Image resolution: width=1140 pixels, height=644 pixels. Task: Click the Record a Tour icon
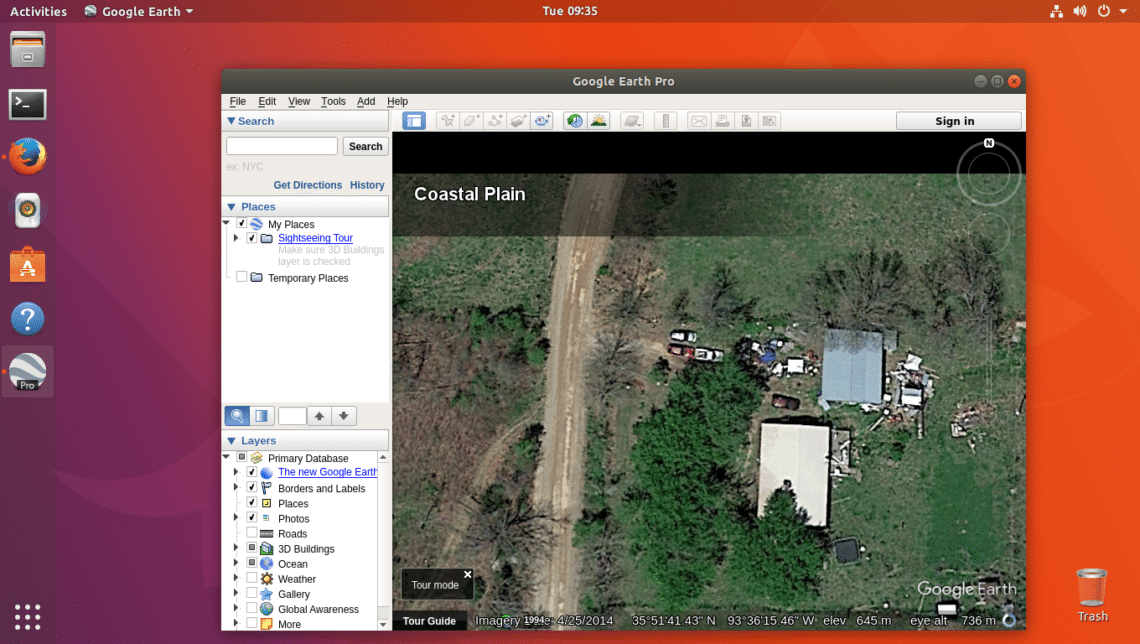(x=542, y=121)
